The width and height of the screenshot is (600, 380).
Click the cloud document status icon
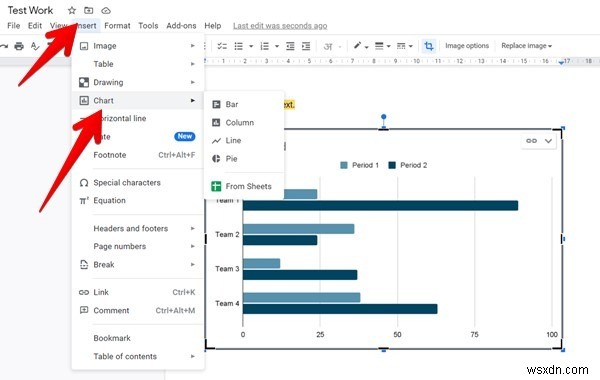106,11
